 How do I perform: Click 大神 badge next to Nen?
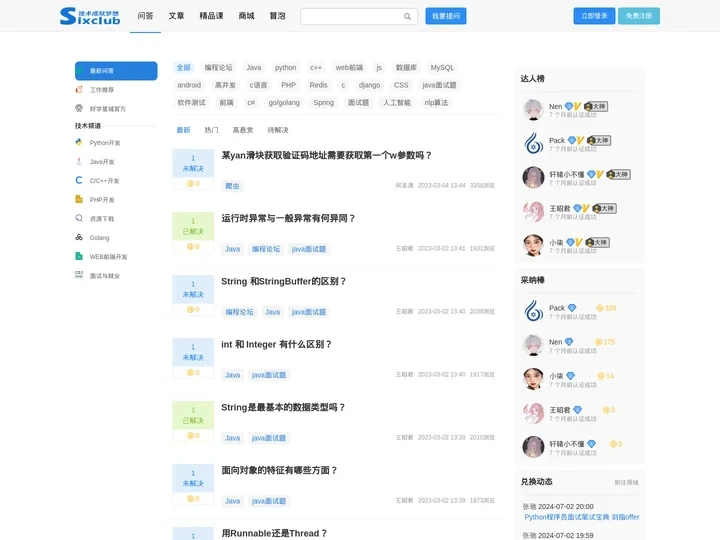coord(596,106)
